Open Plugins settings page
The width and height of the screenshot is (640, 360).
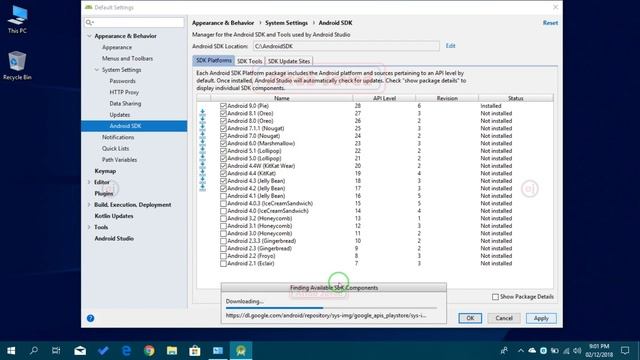(x=104, y=193)
